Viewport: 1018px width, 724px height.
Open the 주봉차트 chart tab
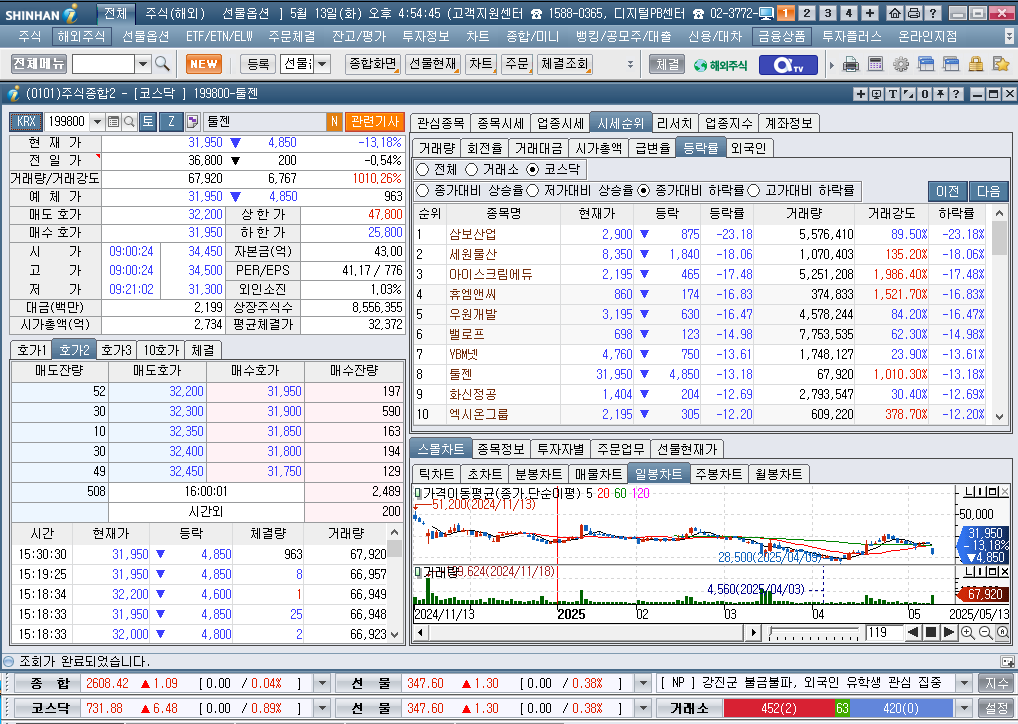click(719, 474)
